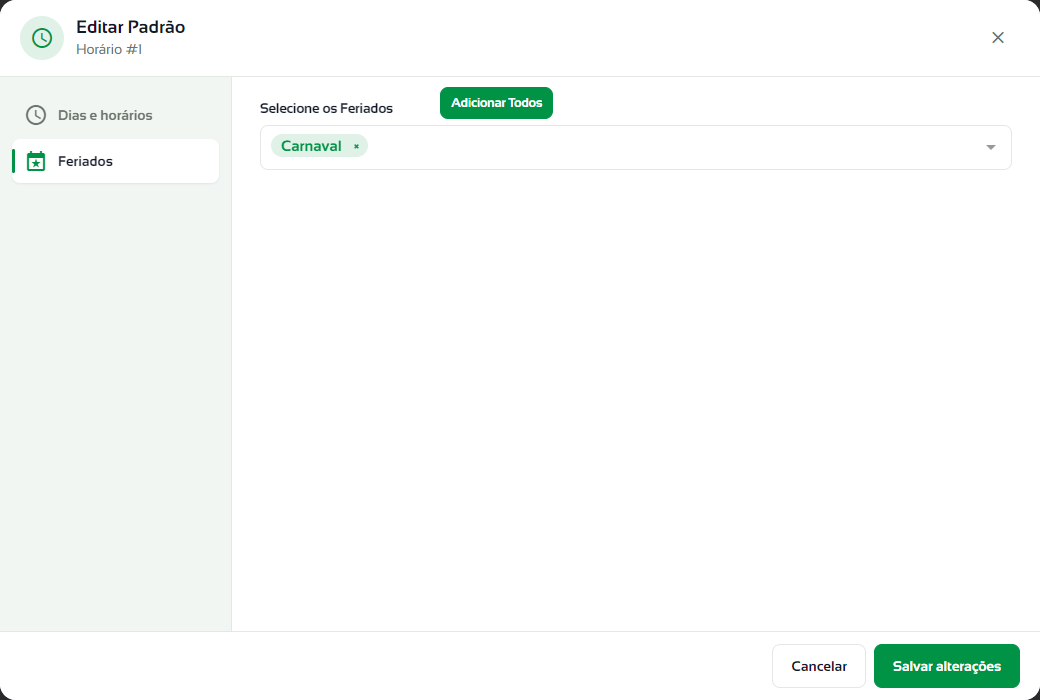This screenshot has height=700, width=1040.
Task: Click the calendar star icon beside Feriados
Action: pyautogui.click(x=36, y=161)
